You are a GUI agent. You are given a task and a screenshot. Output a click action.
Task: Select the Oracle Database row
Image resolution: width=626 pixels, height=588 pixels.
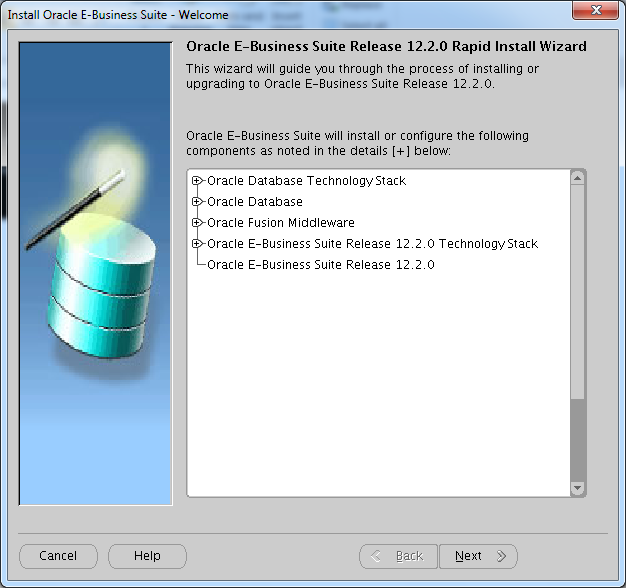pyautogui.click(x=255, y=202)
